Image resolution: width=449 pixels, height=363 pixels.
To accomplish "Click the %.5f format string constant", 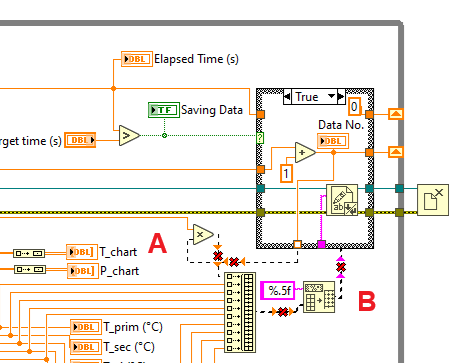I will (278, 290).
